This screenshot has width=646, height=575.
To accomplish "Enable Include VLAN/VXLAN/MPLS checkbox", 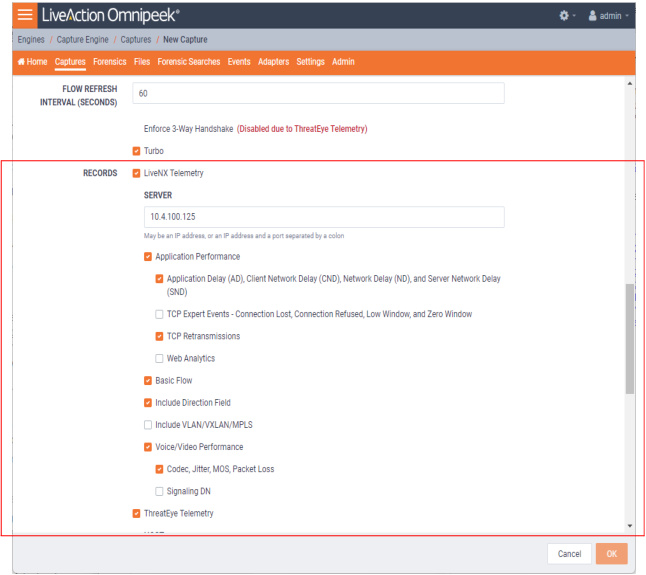I will (148, 425).
